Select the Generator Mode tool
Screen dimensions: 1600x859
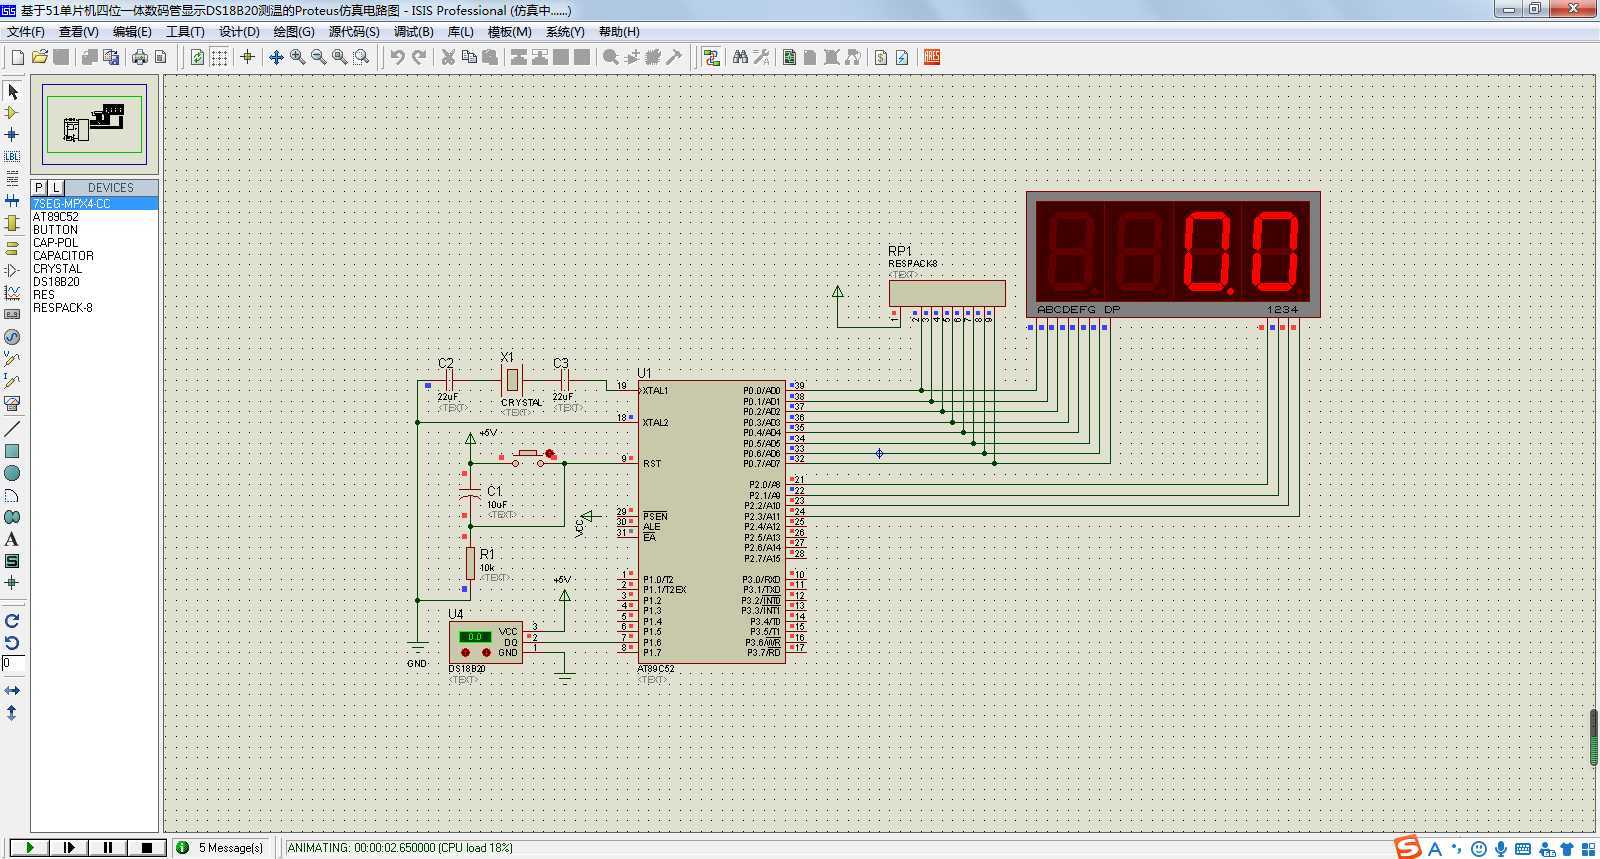tap(12, 337)
